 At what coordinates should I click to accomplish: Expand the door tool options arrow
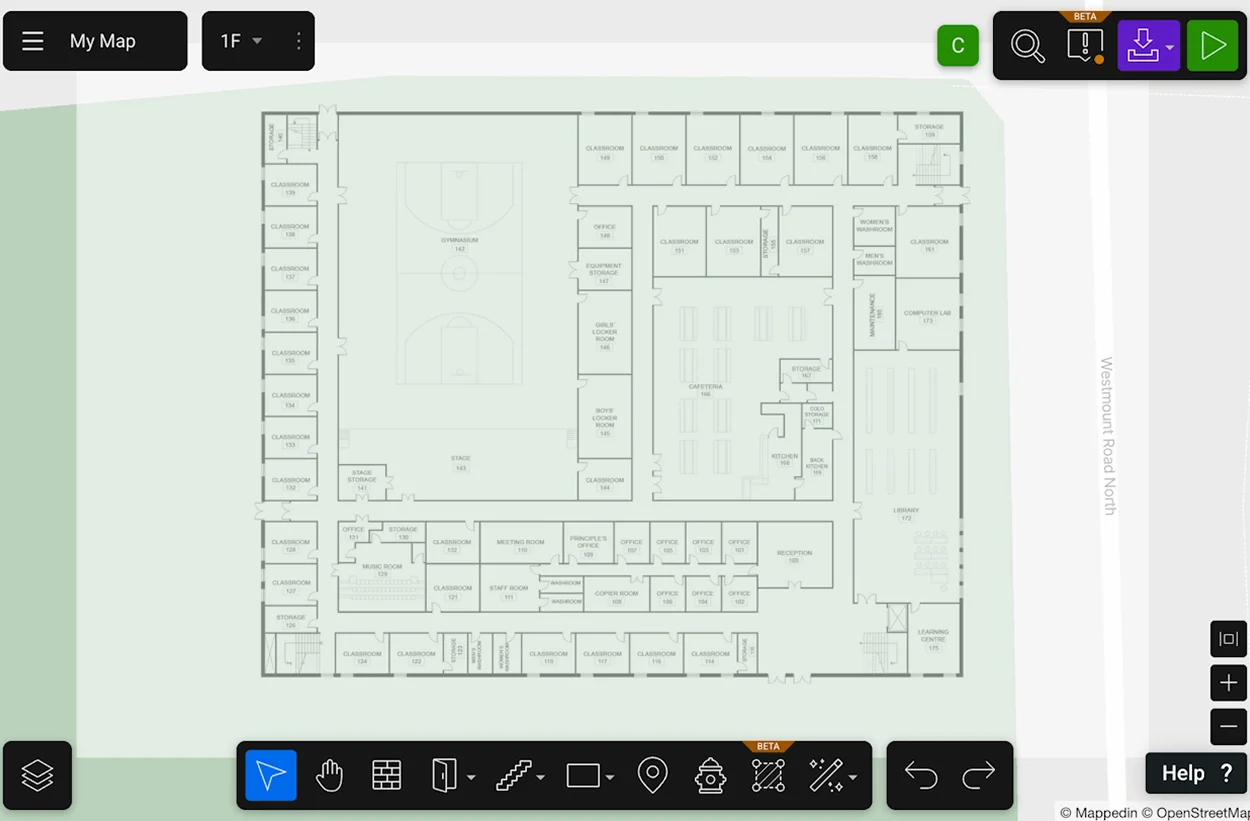pos(471,778)
